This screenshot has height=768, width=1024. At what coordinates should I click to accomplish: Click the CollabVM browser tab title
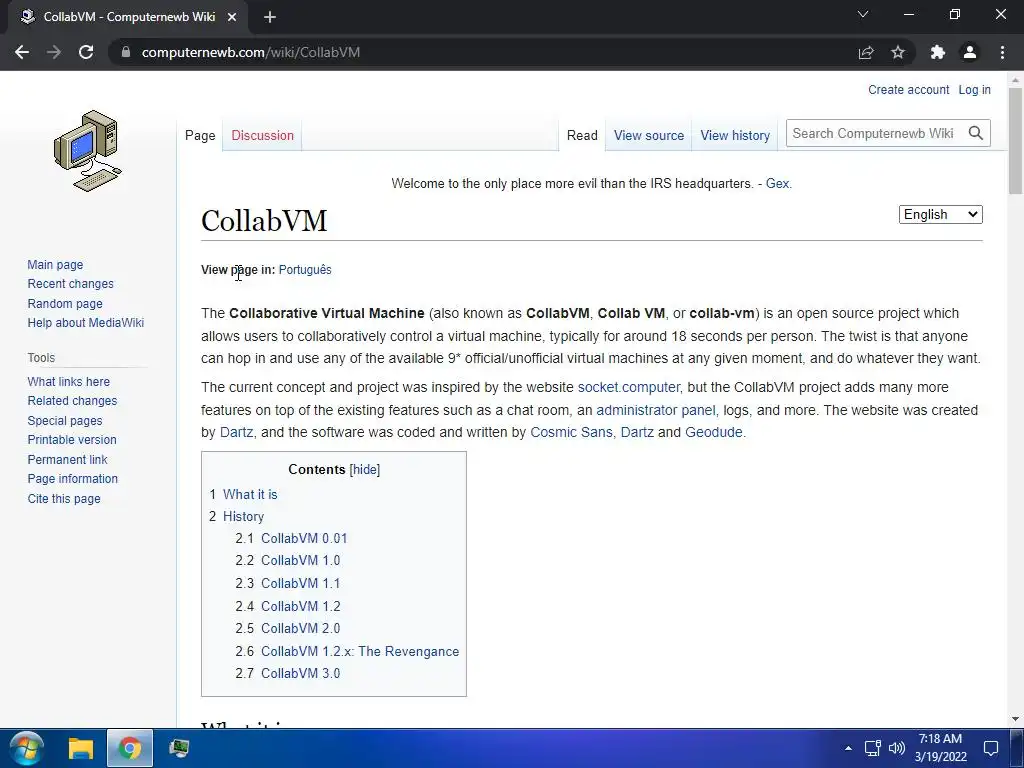point(129,17)
